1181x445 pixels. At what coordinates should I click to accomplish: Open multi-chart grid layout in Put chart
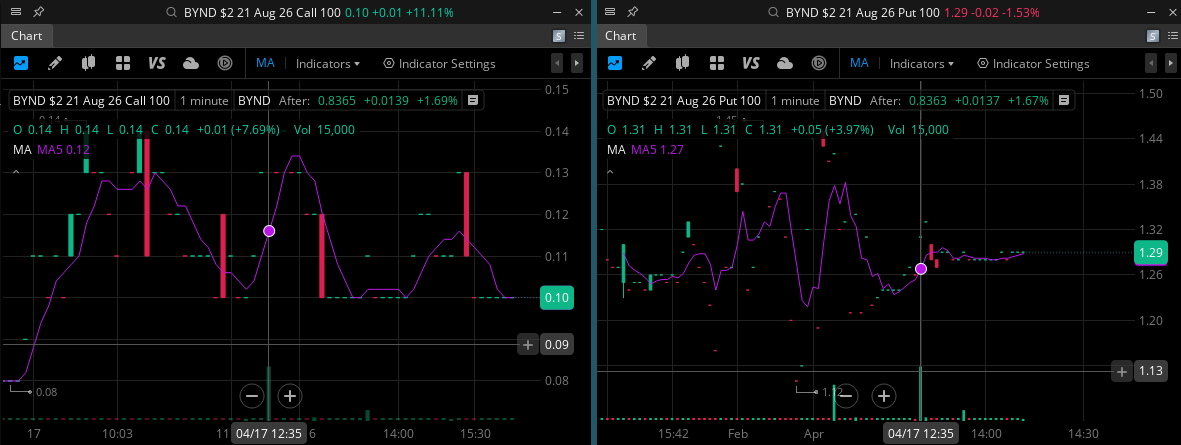coord(717,63)
